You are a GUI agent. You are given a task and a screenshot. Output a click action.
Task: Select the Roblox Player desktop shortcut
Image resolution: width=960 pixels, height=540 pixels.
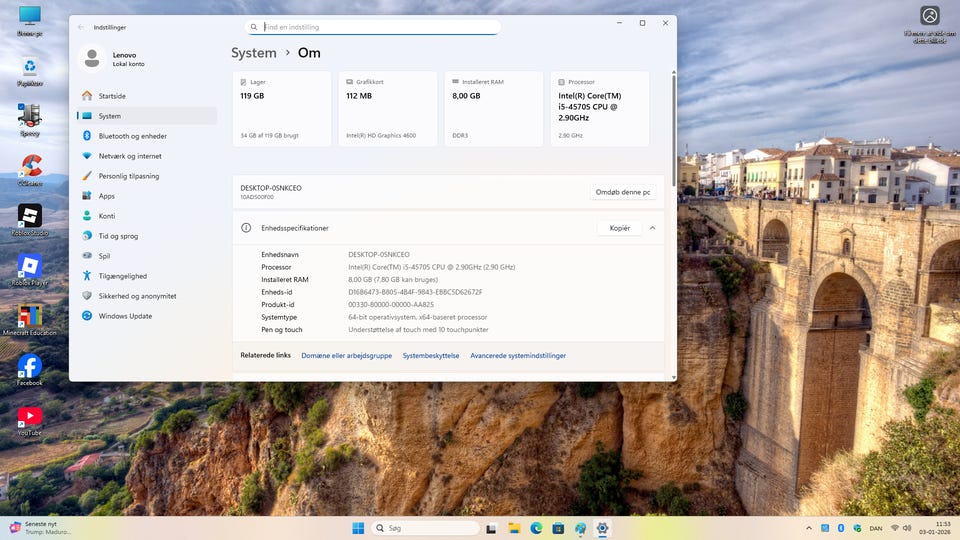(29, 270)
